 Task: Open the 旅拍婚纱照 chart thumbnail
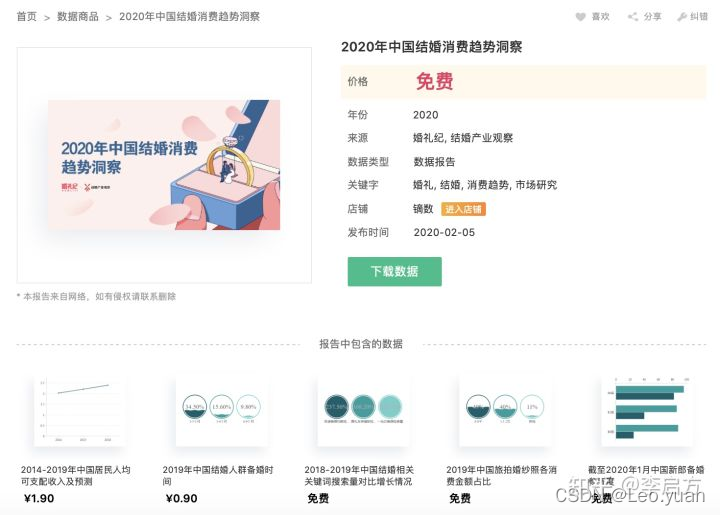(x=505, y=411)
